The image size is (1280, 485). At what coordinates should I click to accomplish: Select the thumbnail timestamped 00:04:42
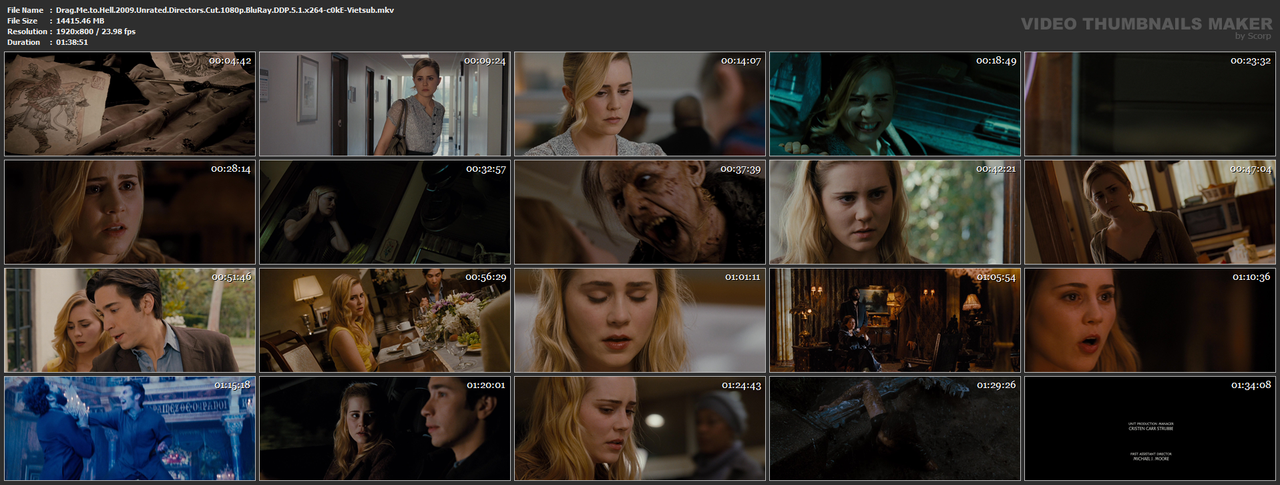tap(130, 104)
